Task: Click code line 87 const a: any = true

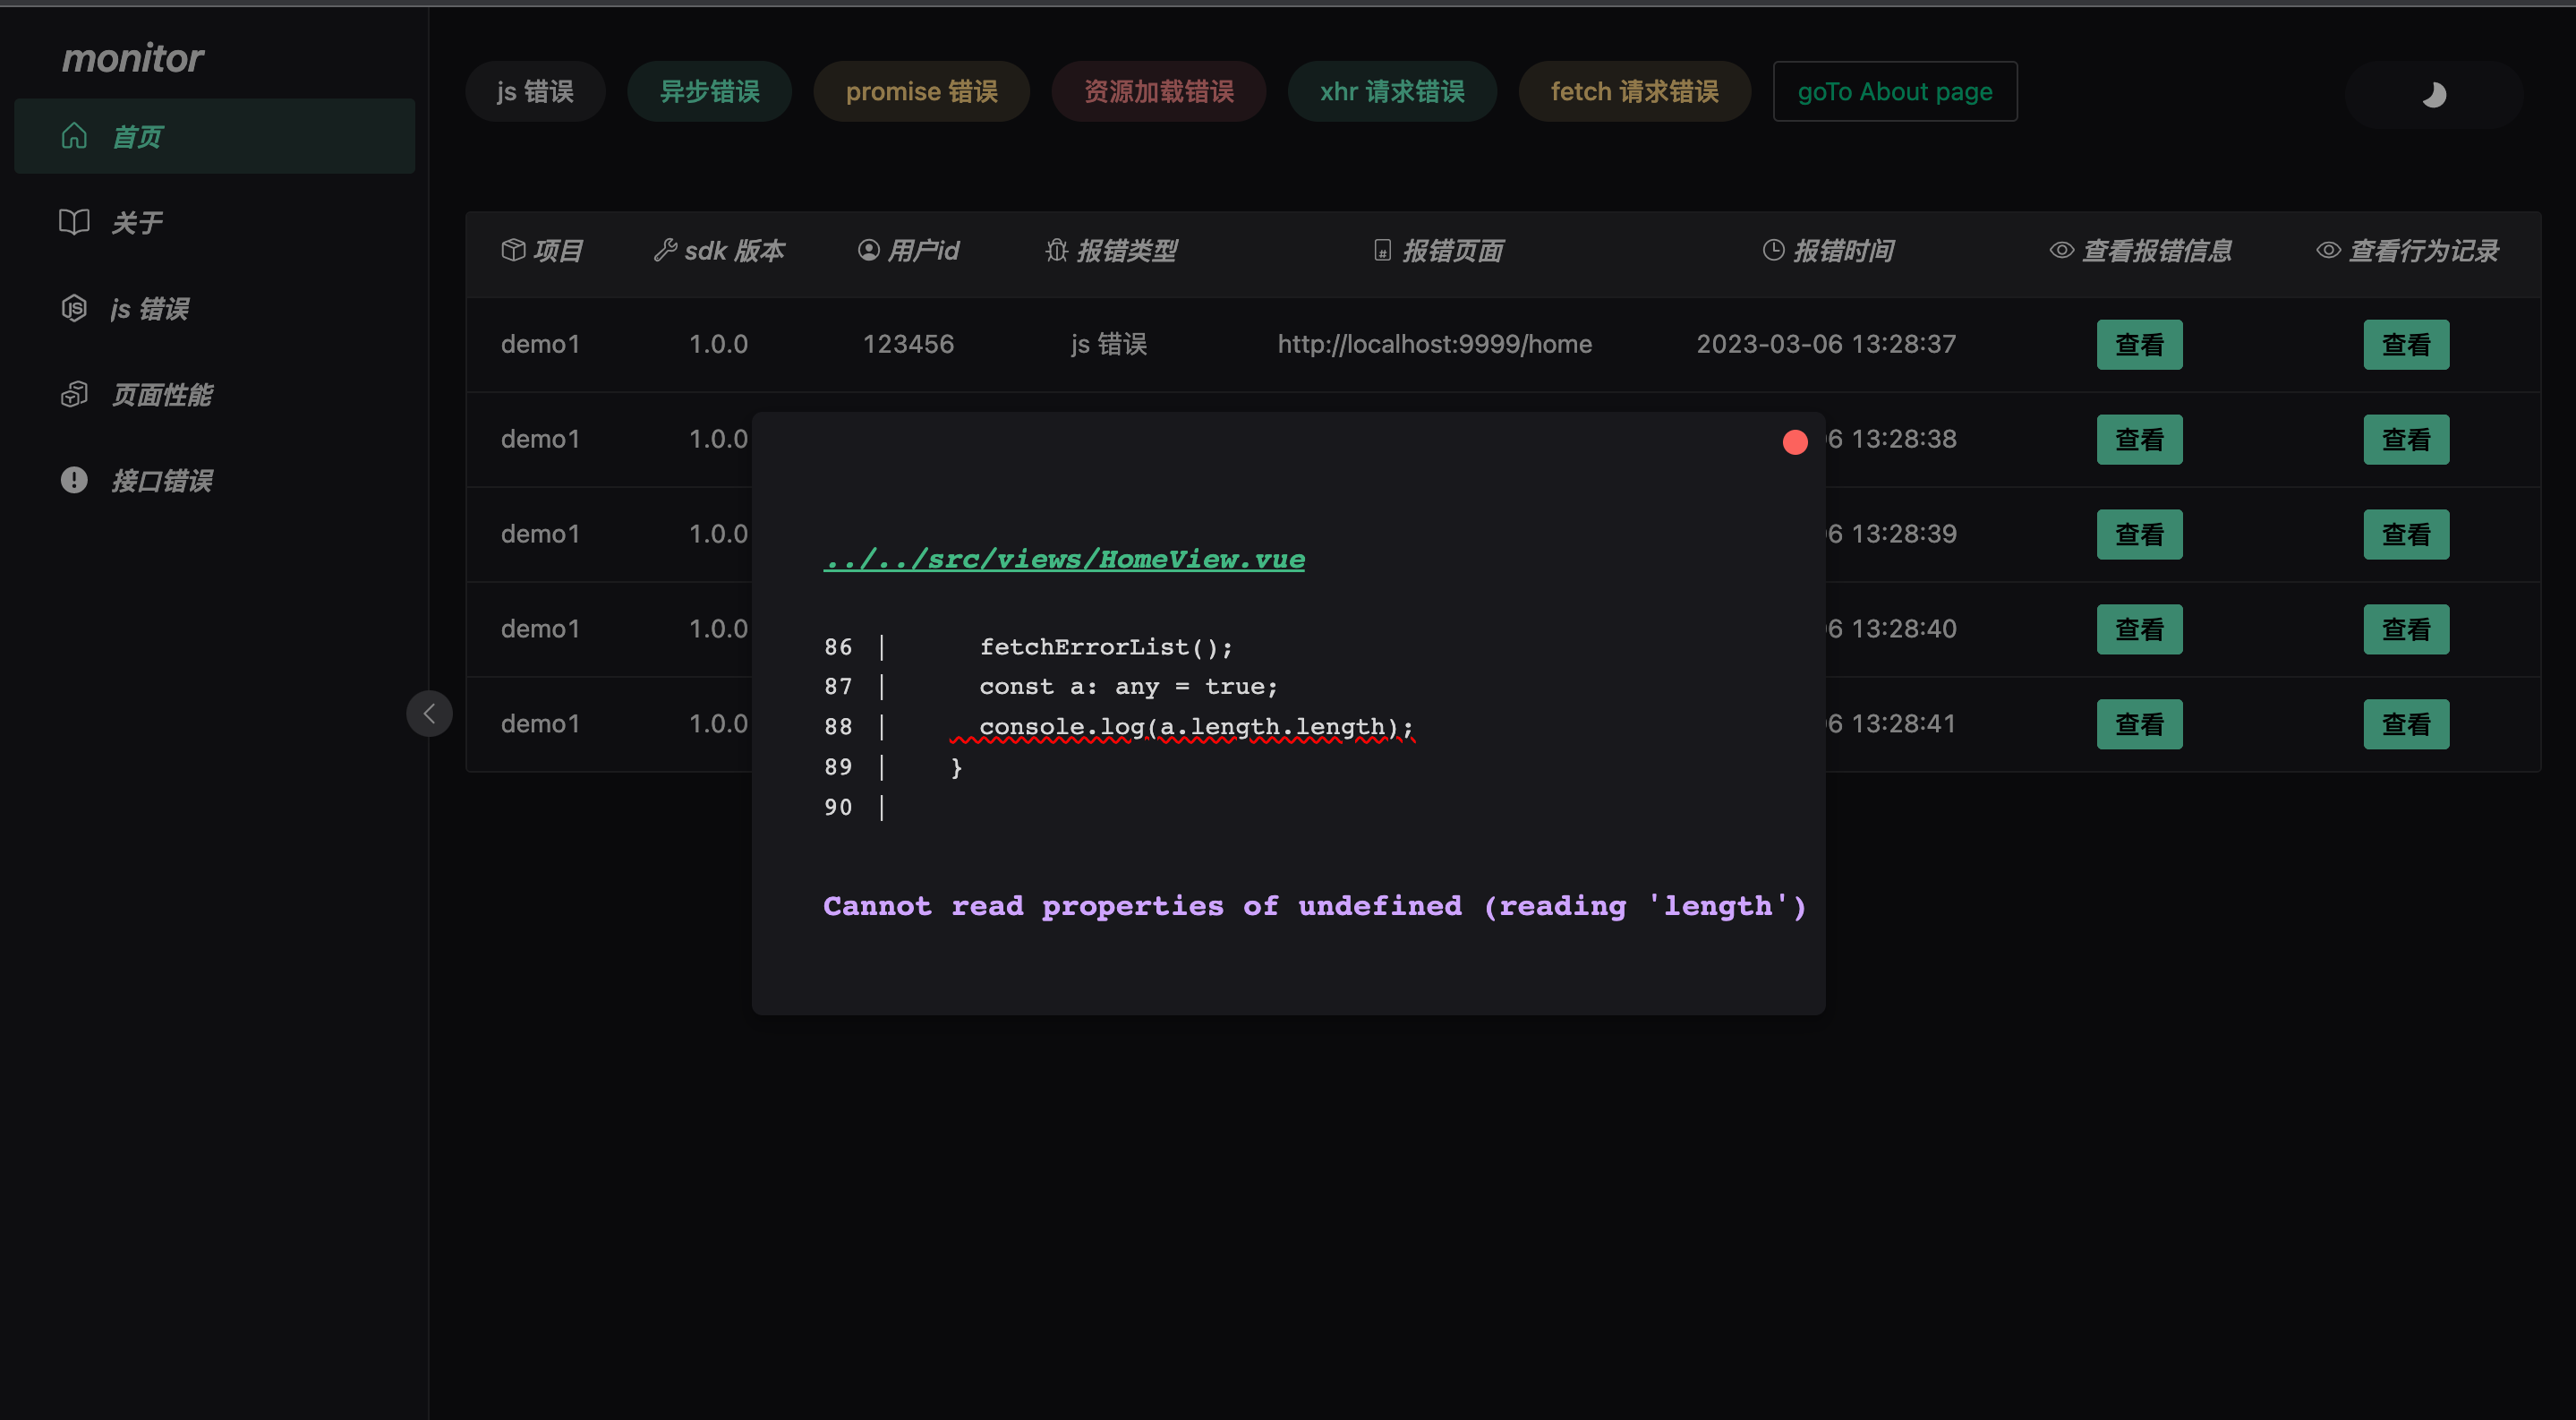Action: (1129, 687)
